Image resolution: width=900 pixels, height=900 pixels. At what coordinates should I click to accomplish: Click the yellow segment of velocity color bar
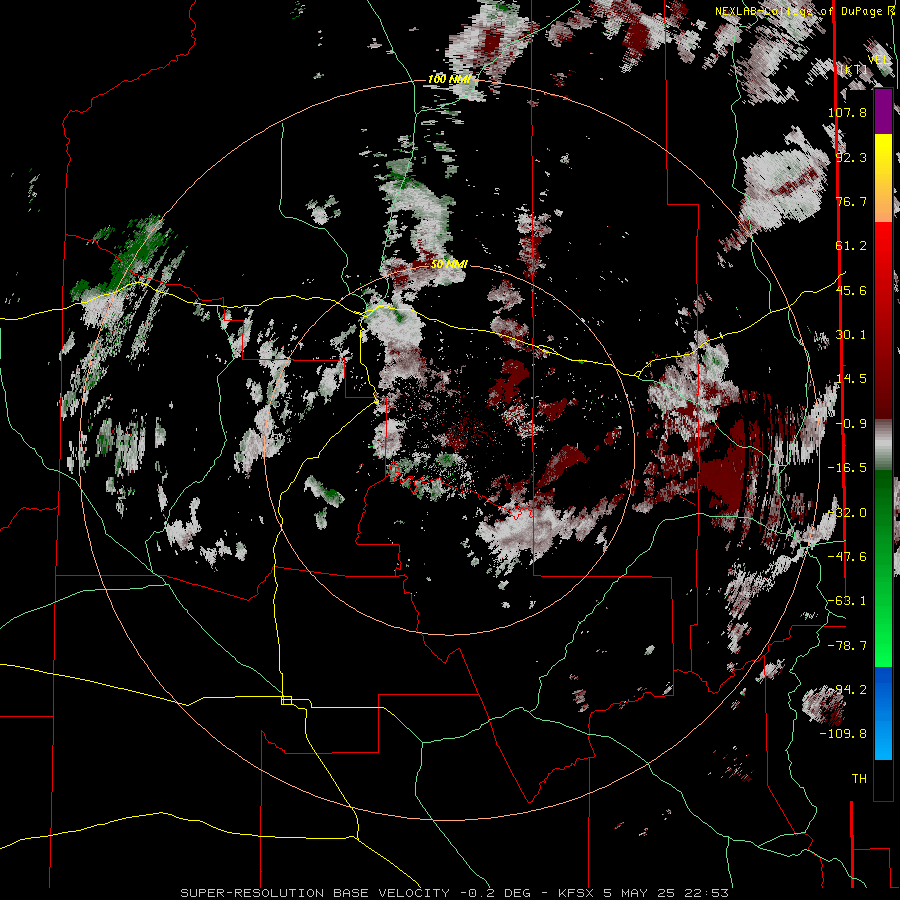click(x=883, y=157)
